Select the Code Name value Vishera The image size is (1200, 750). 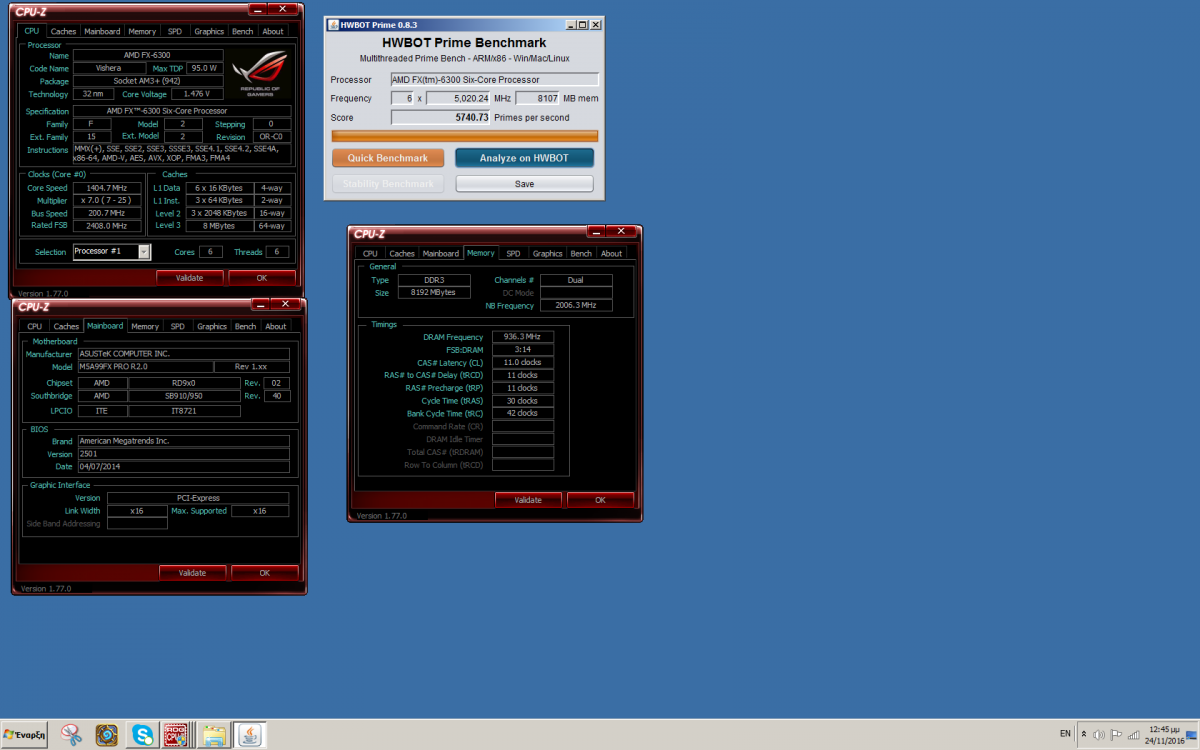point(107,68)
